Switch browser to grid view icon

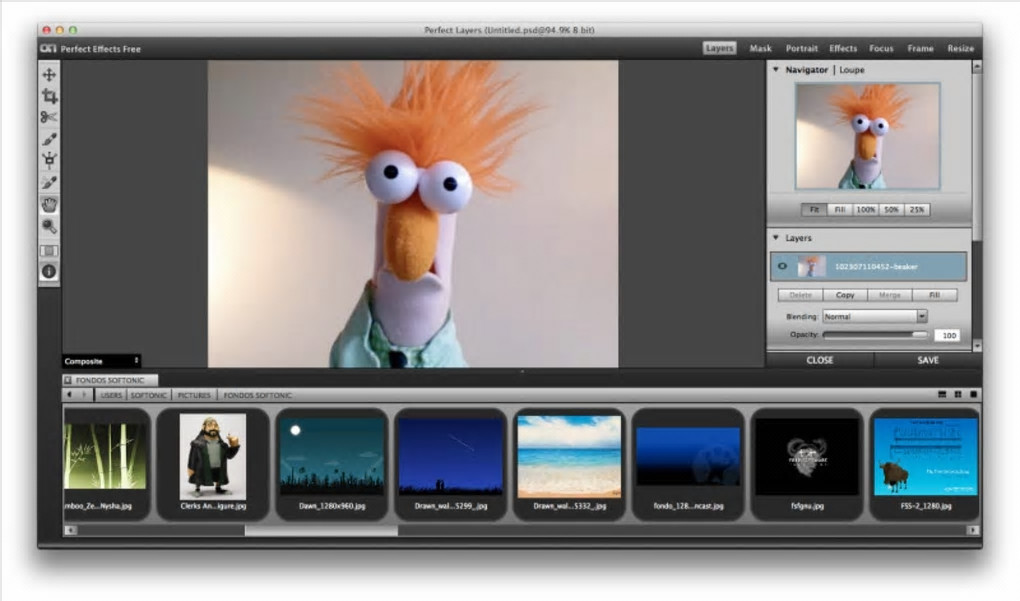pyautogui.click(x=958, y=395)
